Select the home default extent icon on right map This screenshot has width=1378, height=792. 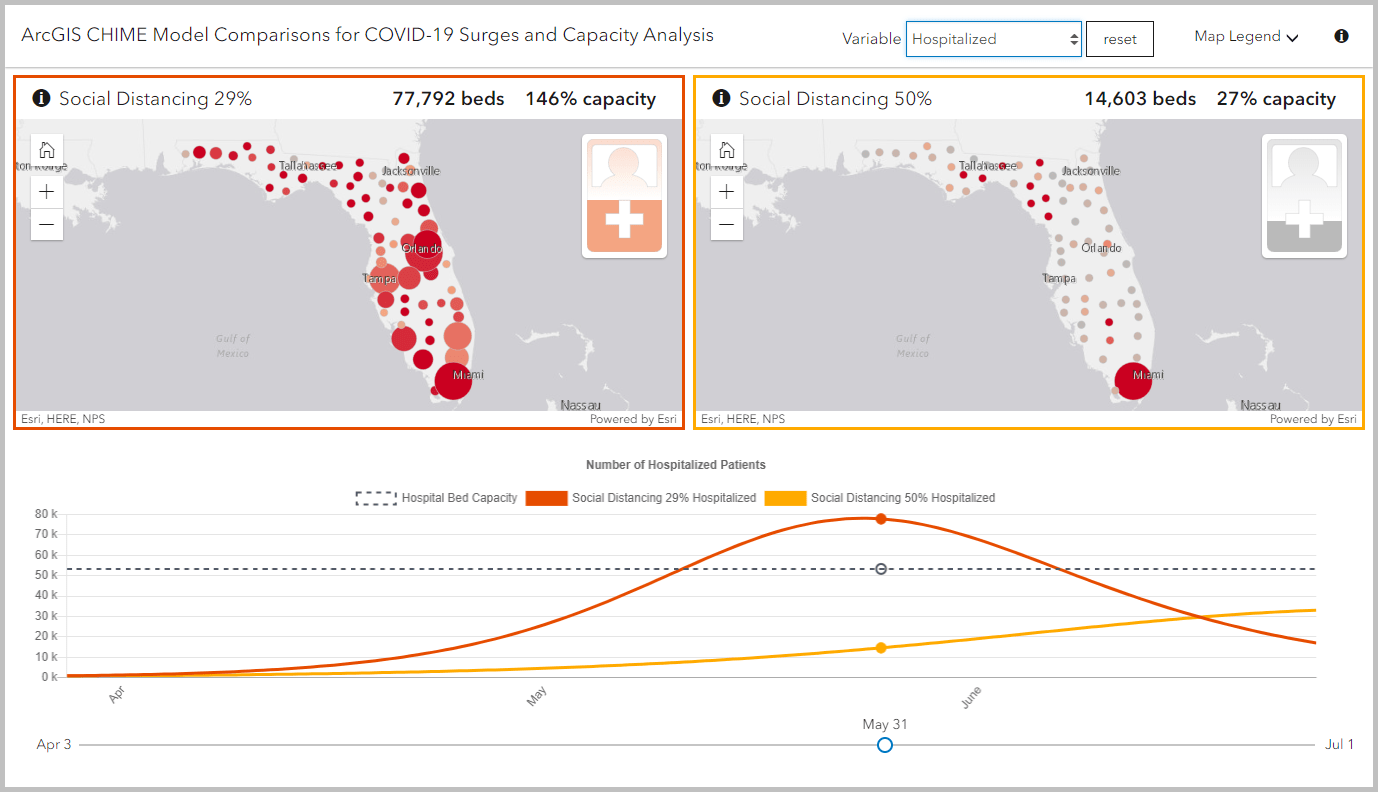(727, 151)
